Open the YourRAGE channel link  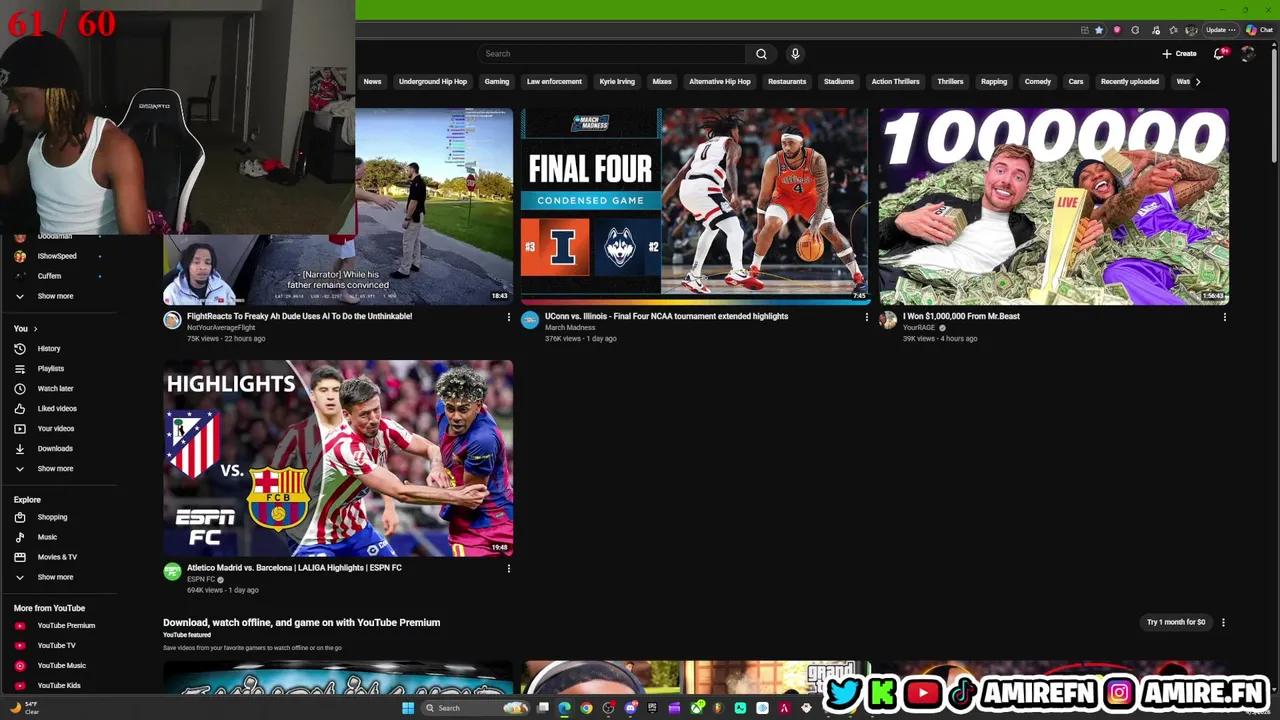(919, 328)
